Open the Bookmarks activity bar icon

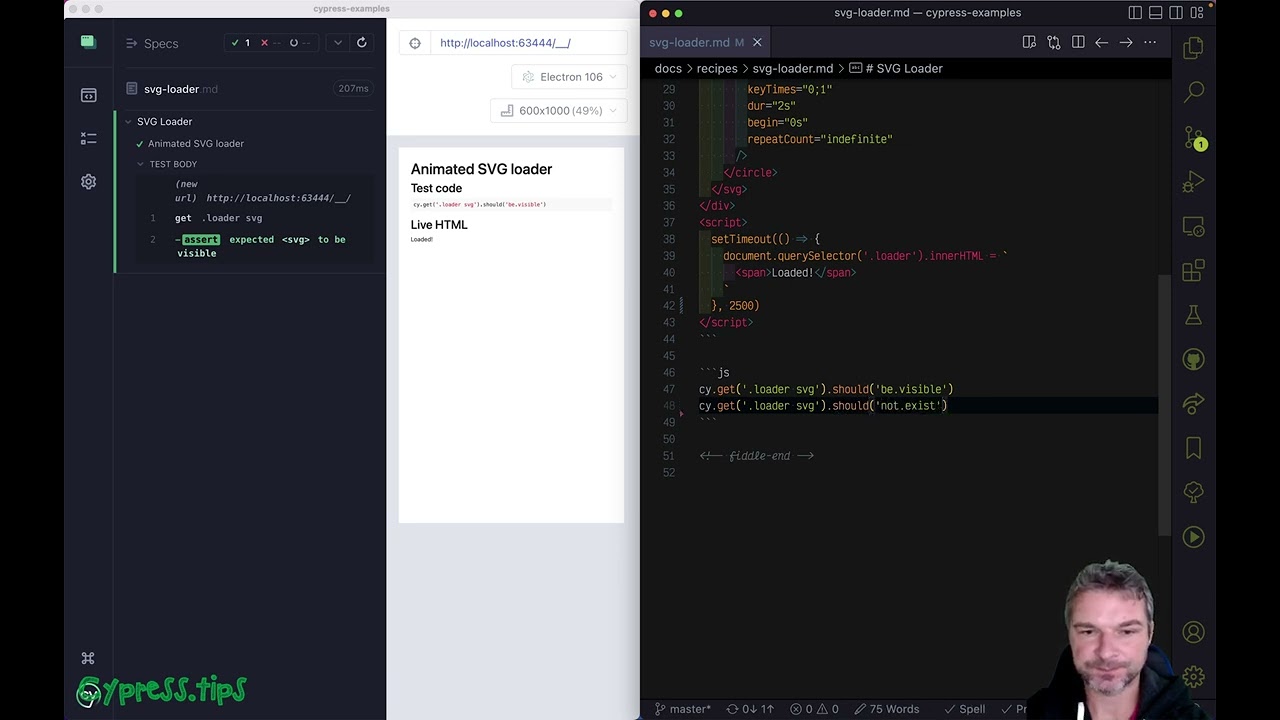tap(1193, 447)
